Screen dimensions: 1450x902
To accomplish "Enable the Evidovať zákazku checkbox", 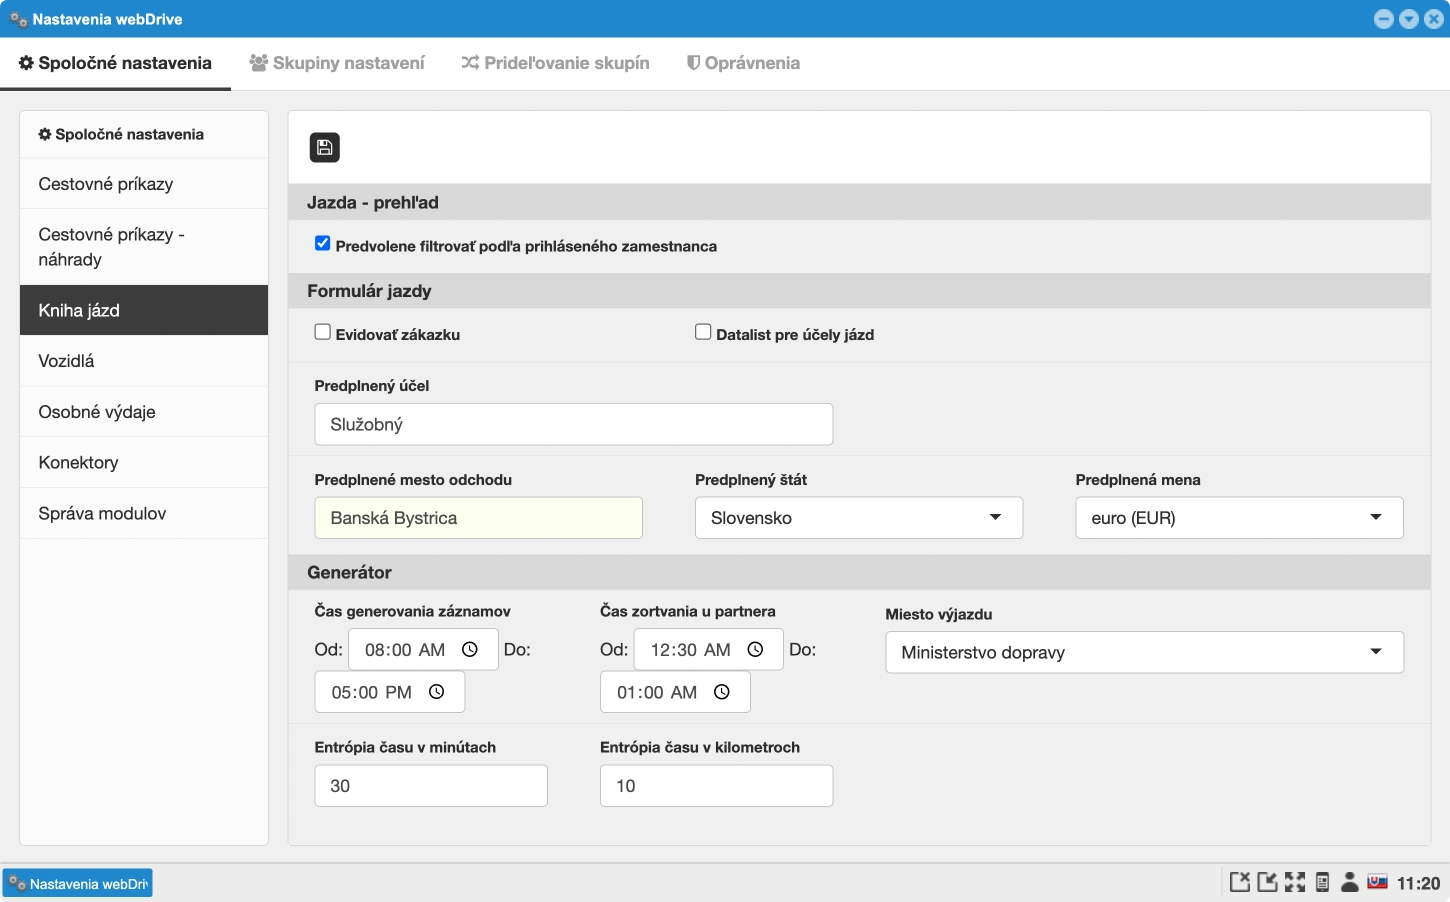I will (x=322, y=332).
